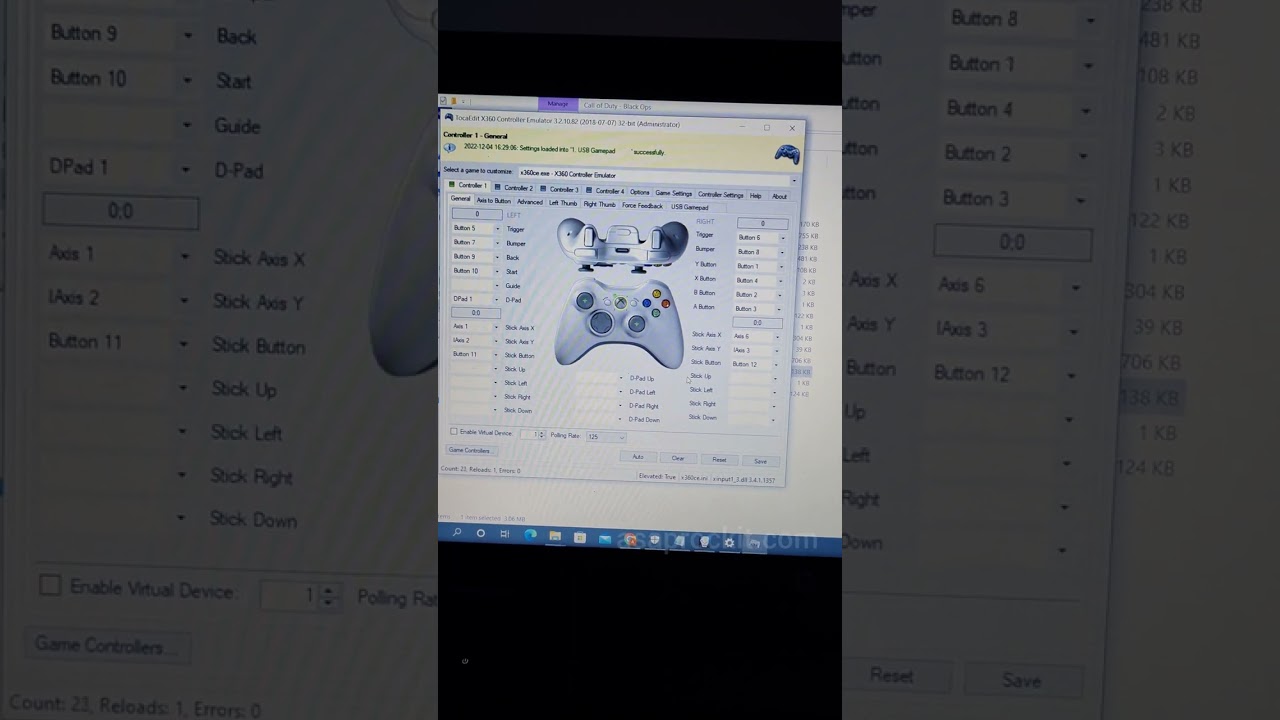Open the X Button dropdown showing Button 4
This screenshot has height=720, width=1280.
(x=762, y=280)
